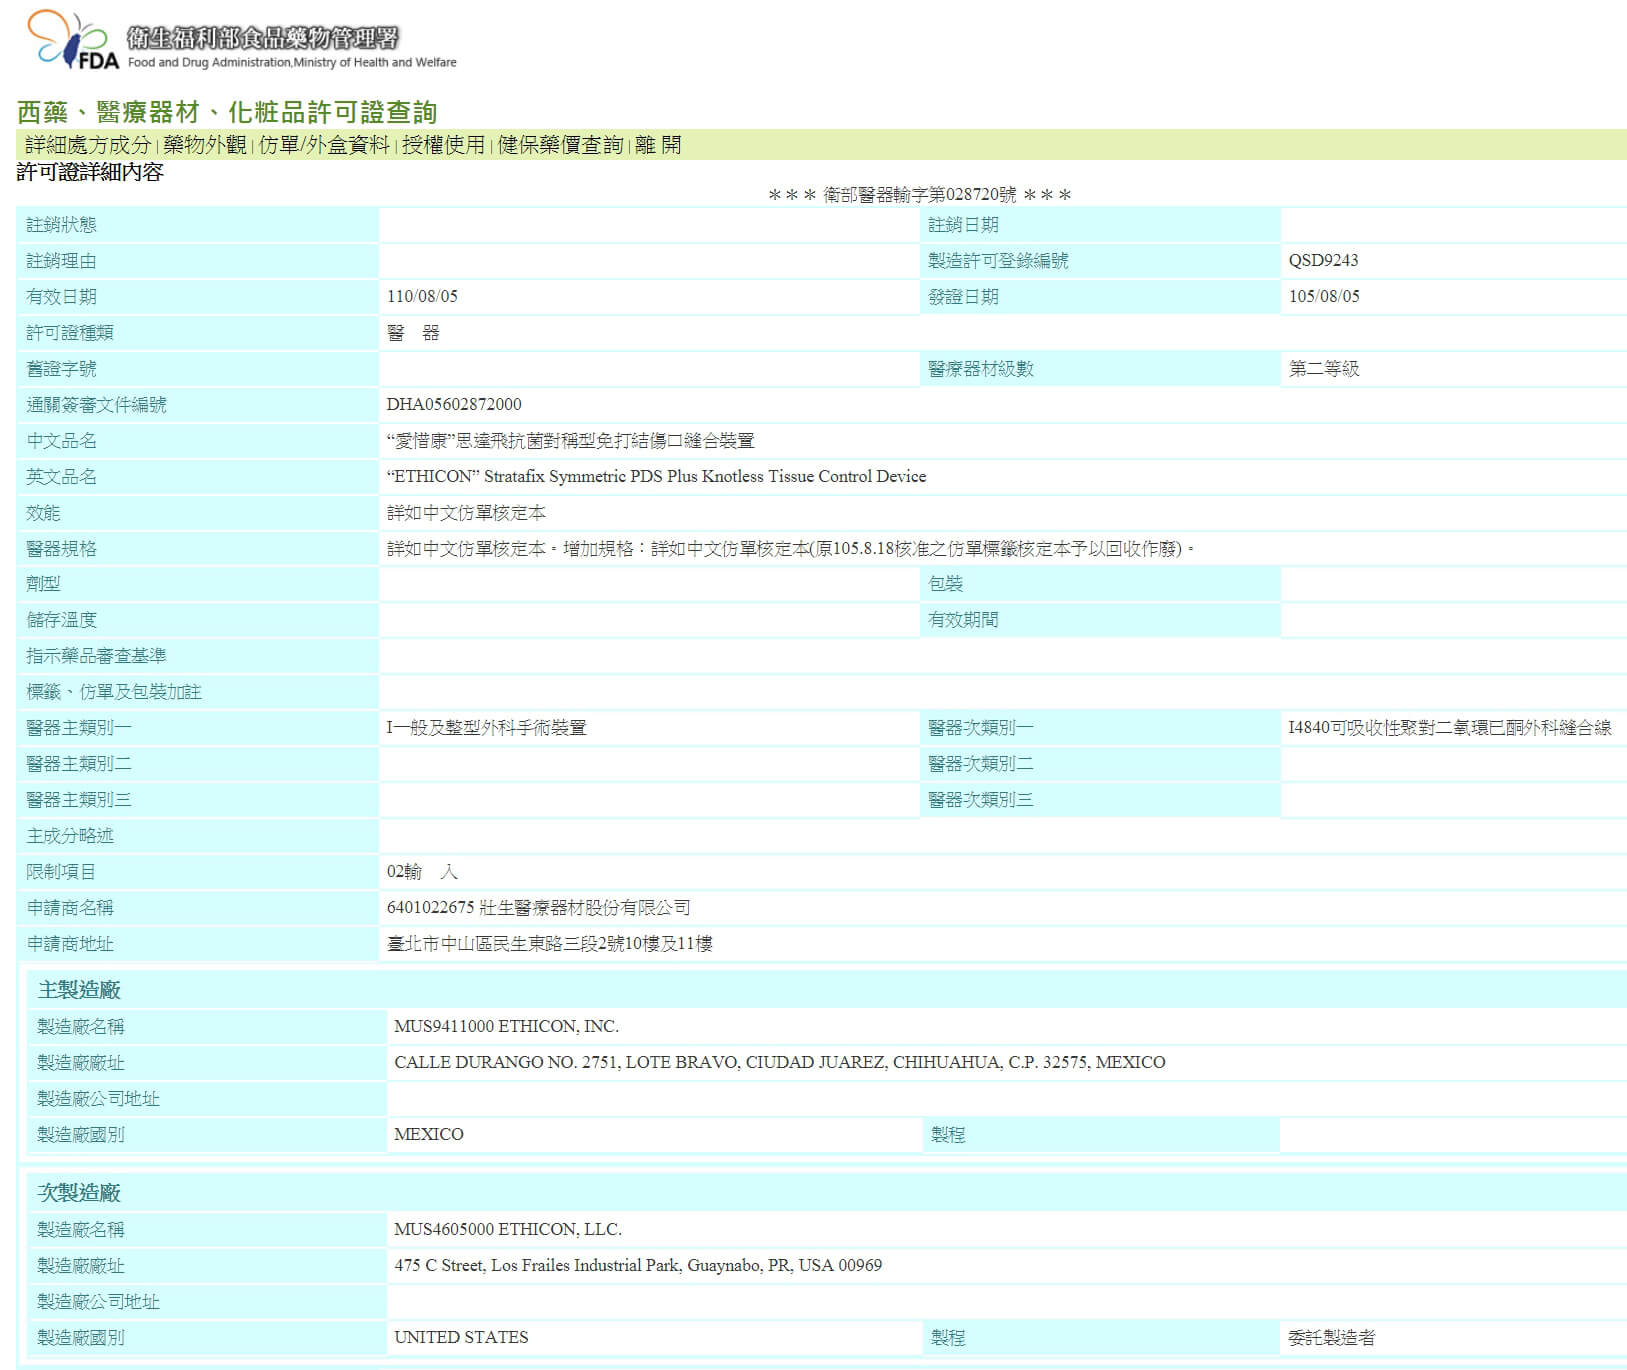Screen dimensions: 1627x1370
Task: Click the expiry date 110/08/05 value
Action: coord(422,296)
